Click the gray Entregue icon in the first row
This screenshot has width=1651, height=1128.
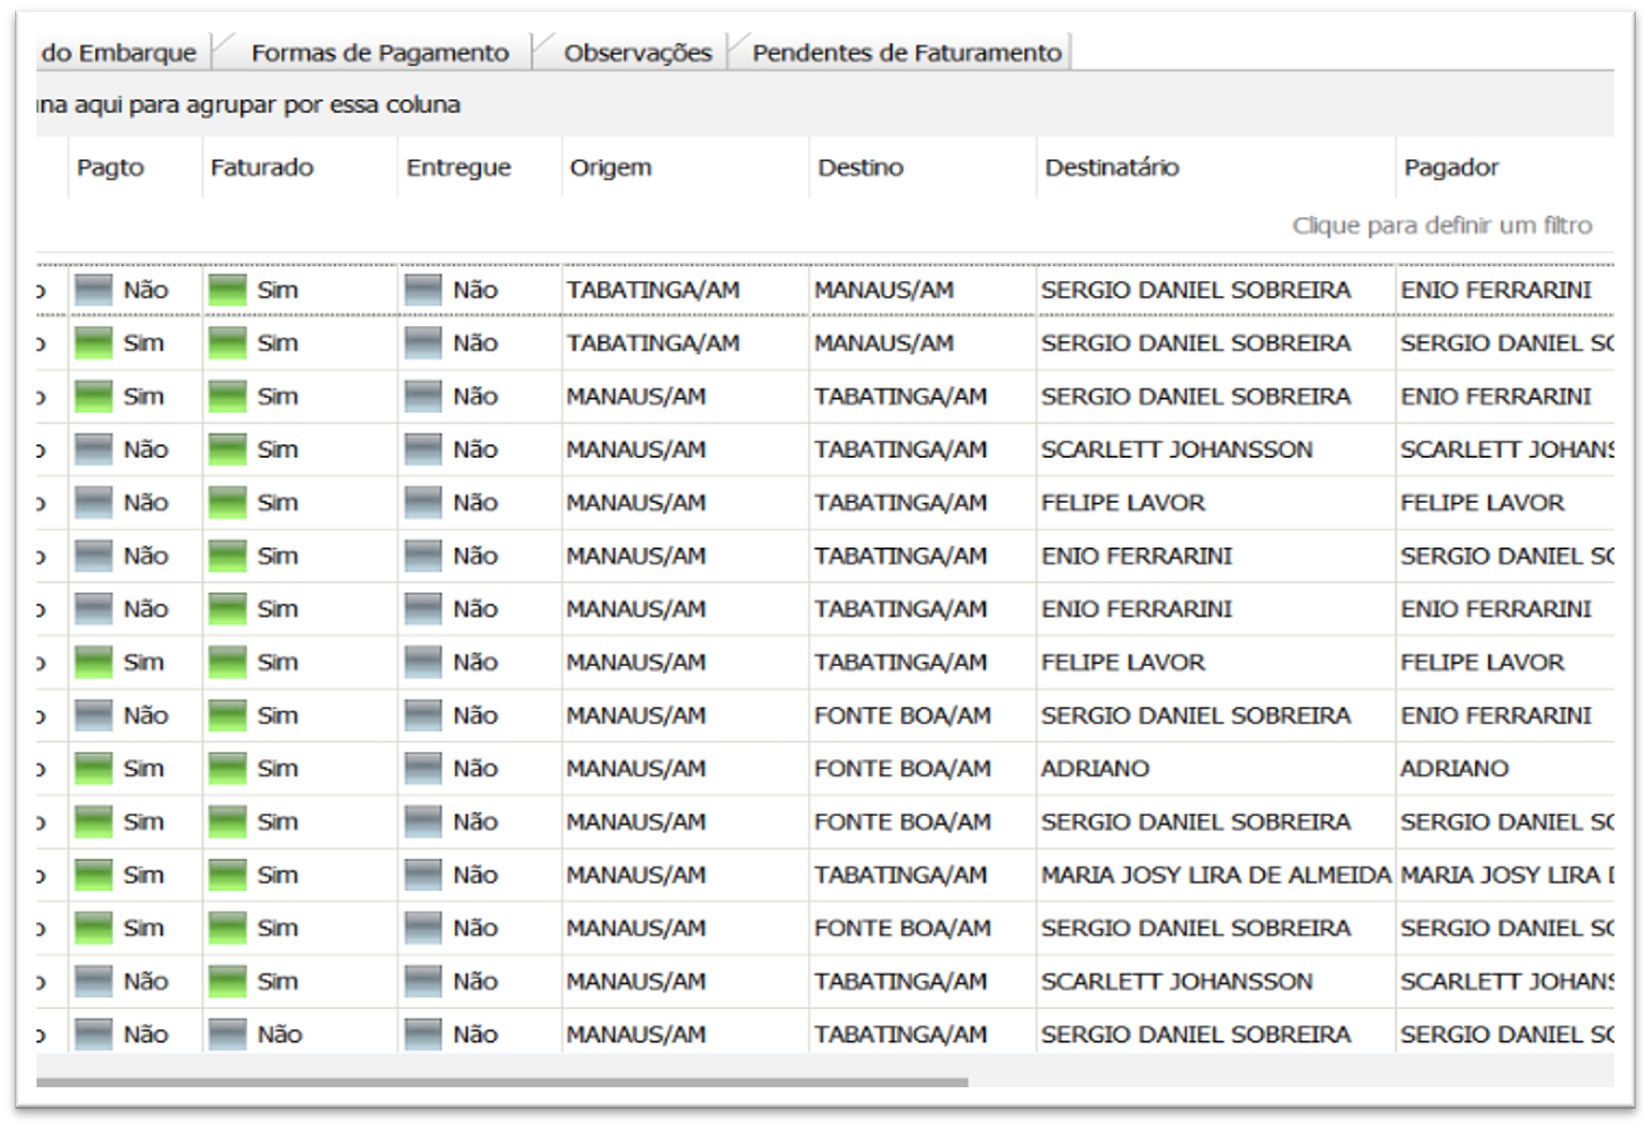pos(423,290)
